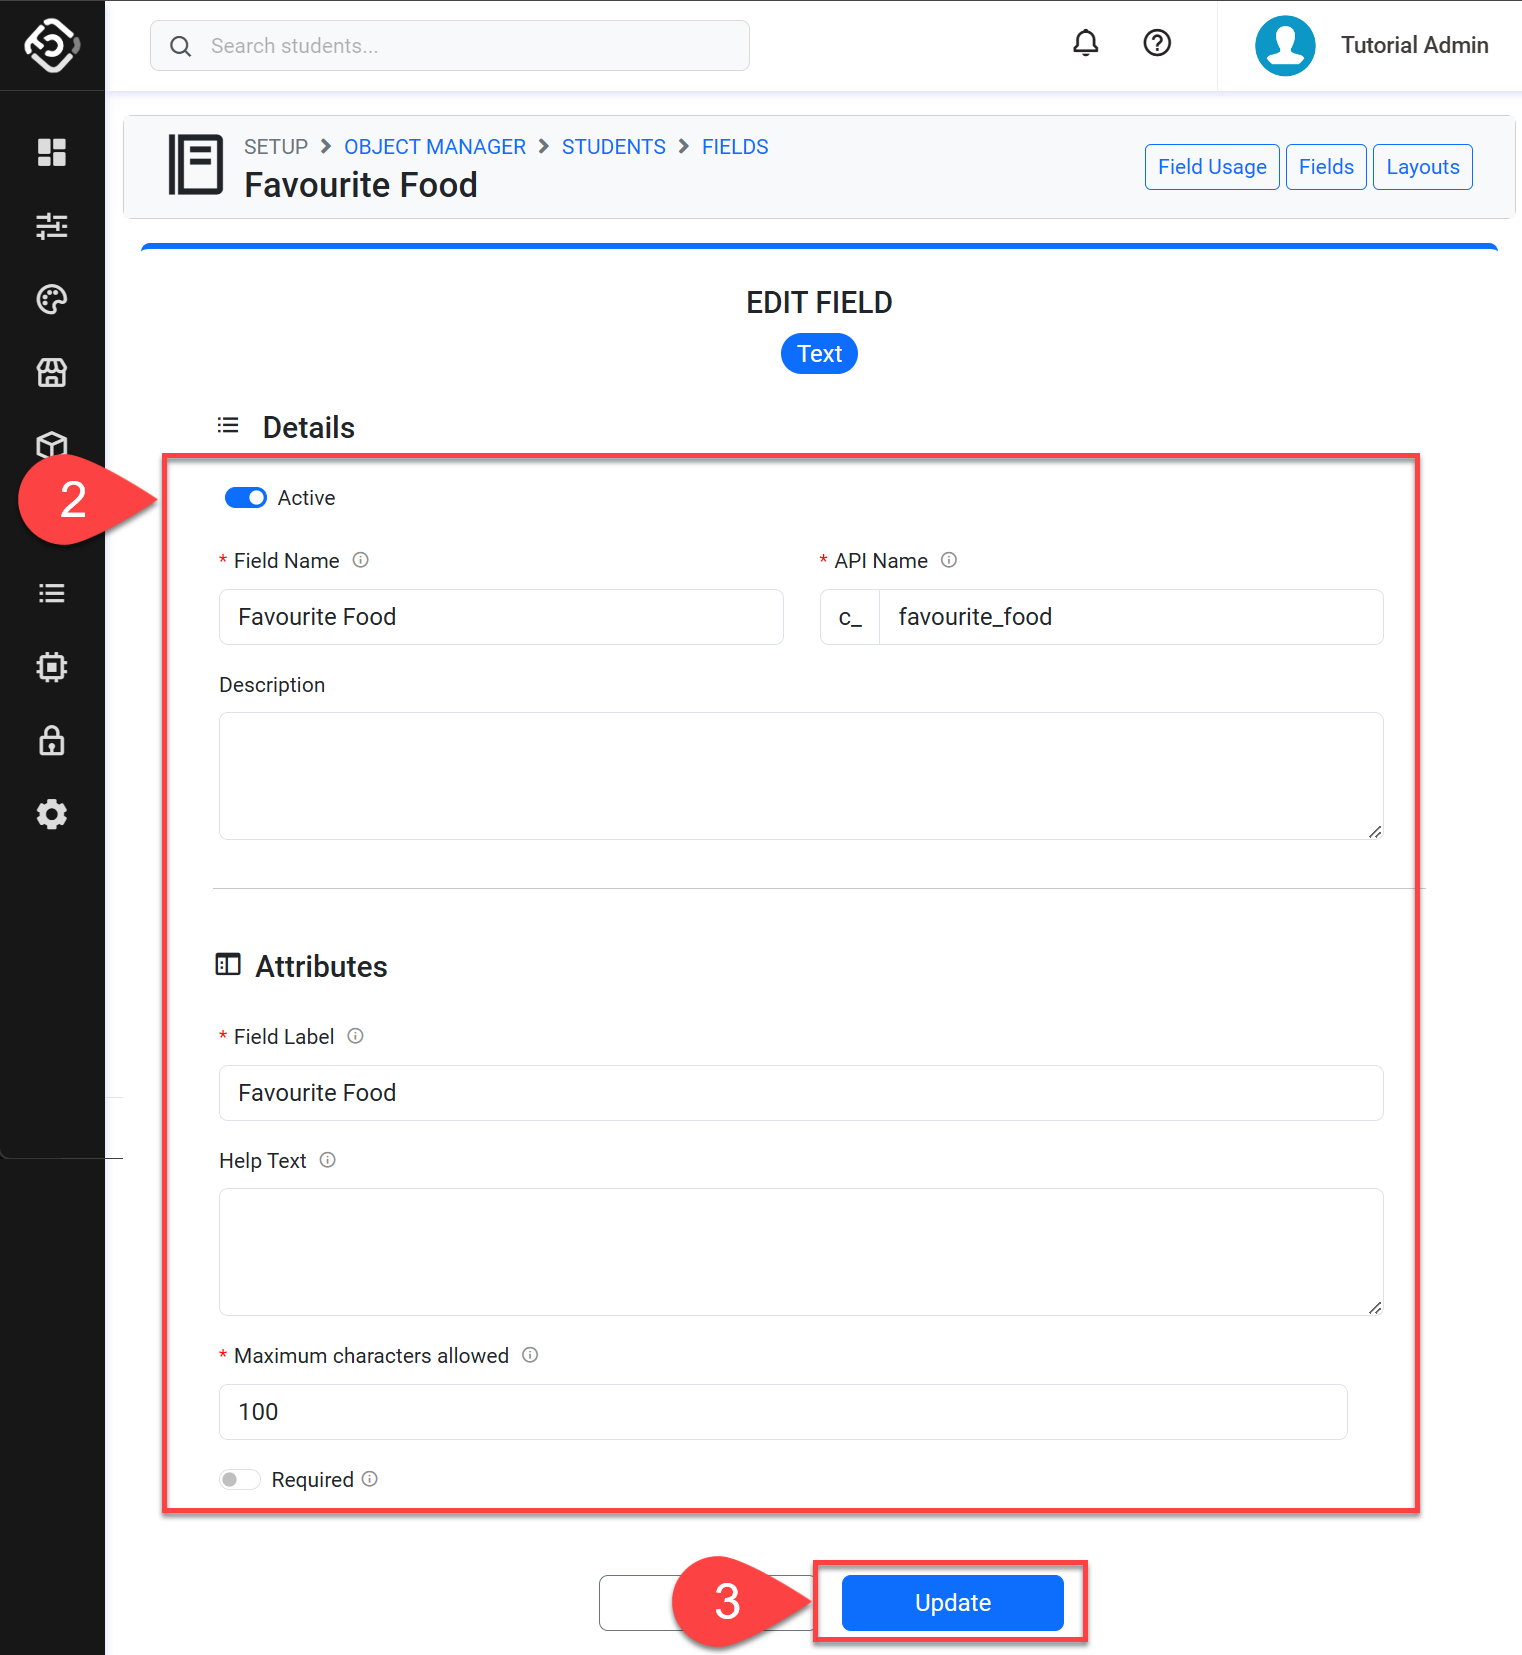Click the notification bell icon
The height and width of the screenshot is (1655, 1522).
point(1085,44)
